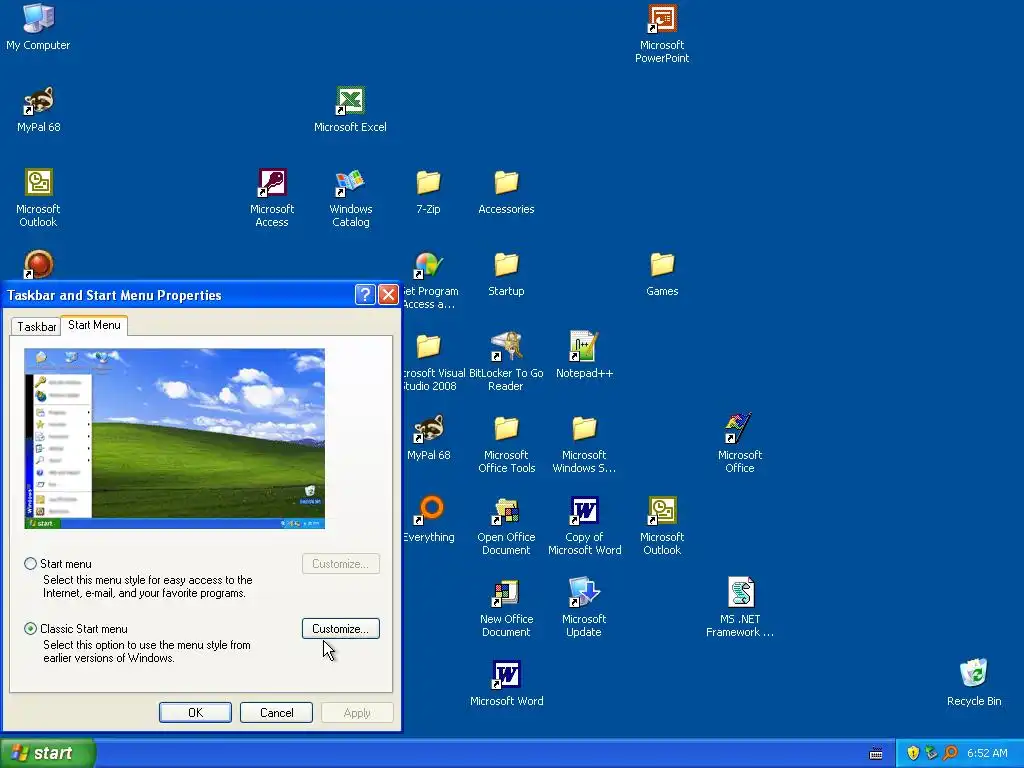Choose the Start menu radio option
Viewport: 1024px width, 768px height.
click(x=30, y=564)
